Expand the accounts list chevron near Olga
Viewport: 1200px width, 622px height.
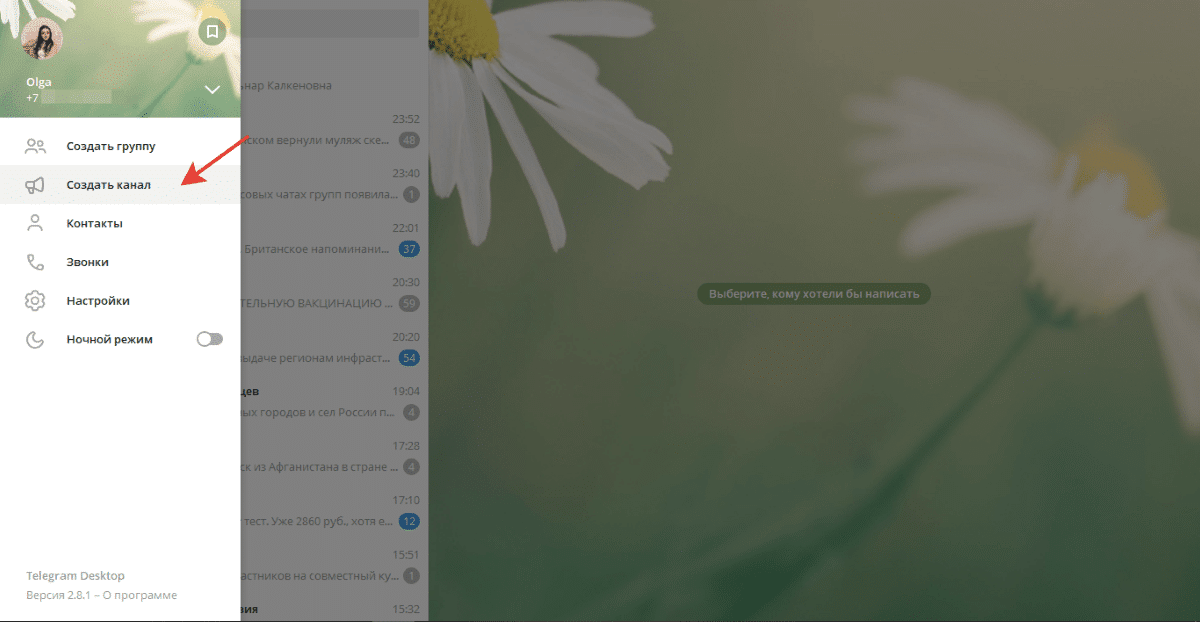pos(212,90)
